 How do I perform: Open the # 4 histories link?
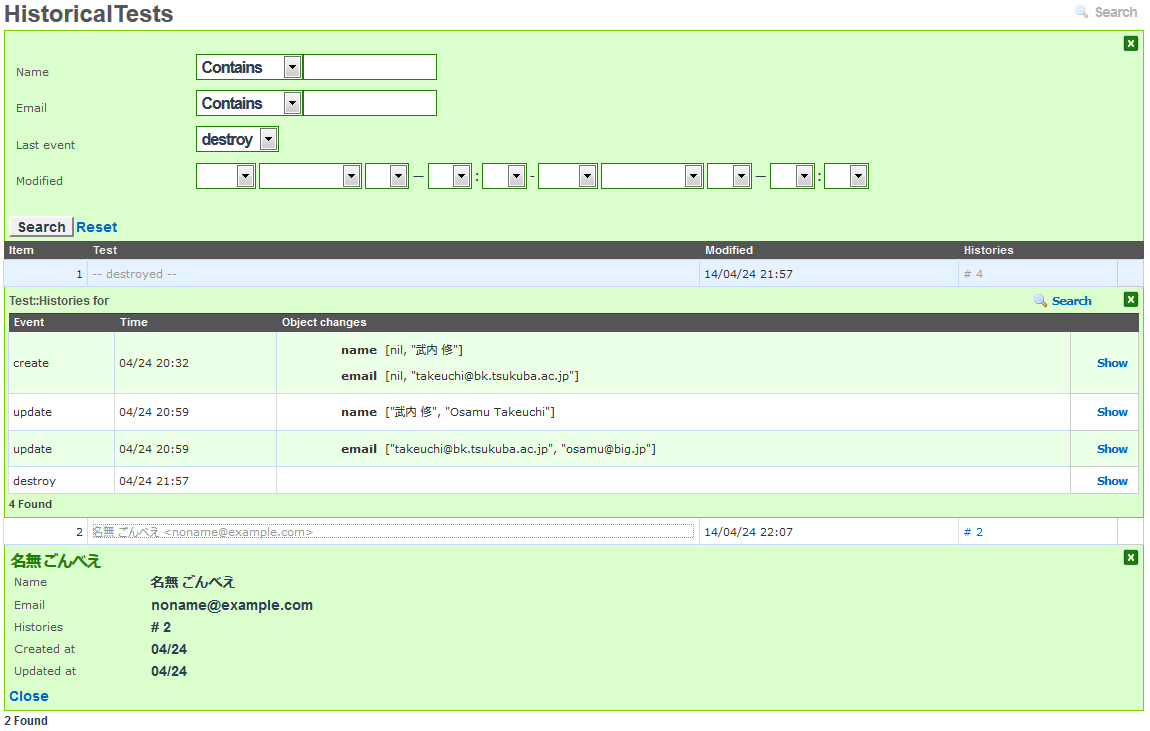973,274
